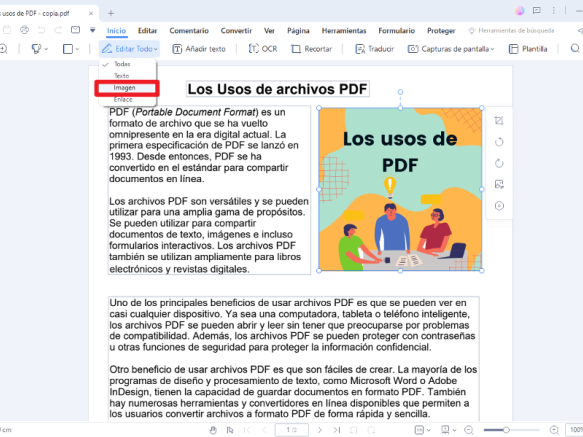Close the copia.pdf document tab

pyautogui.click(x=91, y=13)
